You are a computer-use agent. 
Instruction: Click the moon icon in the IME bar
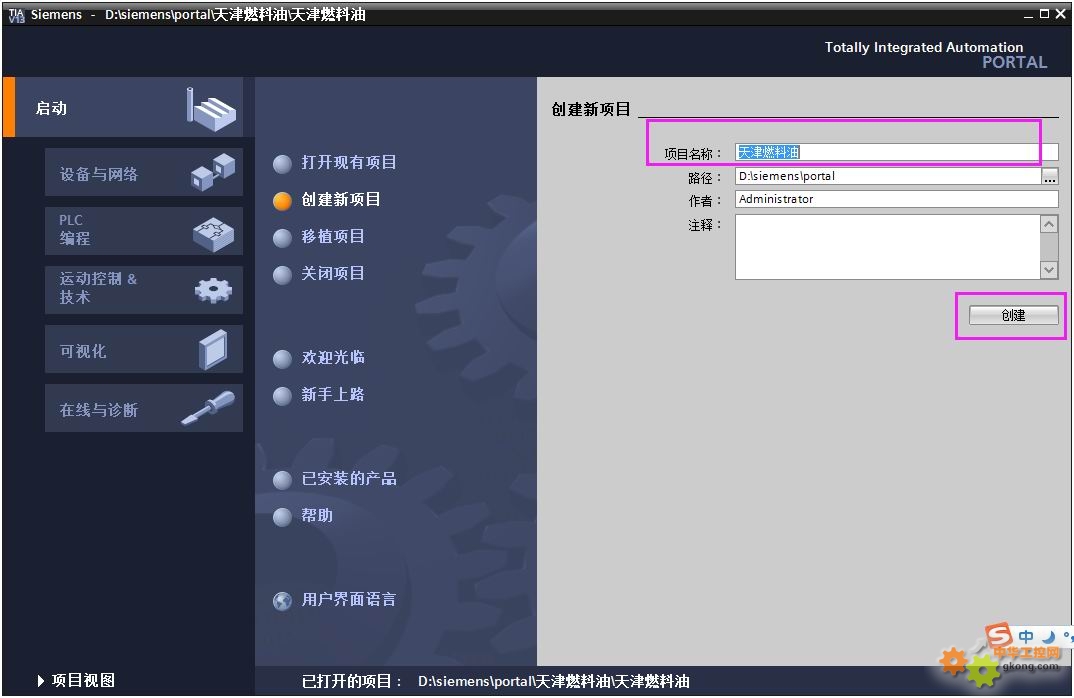point(1048,636)
